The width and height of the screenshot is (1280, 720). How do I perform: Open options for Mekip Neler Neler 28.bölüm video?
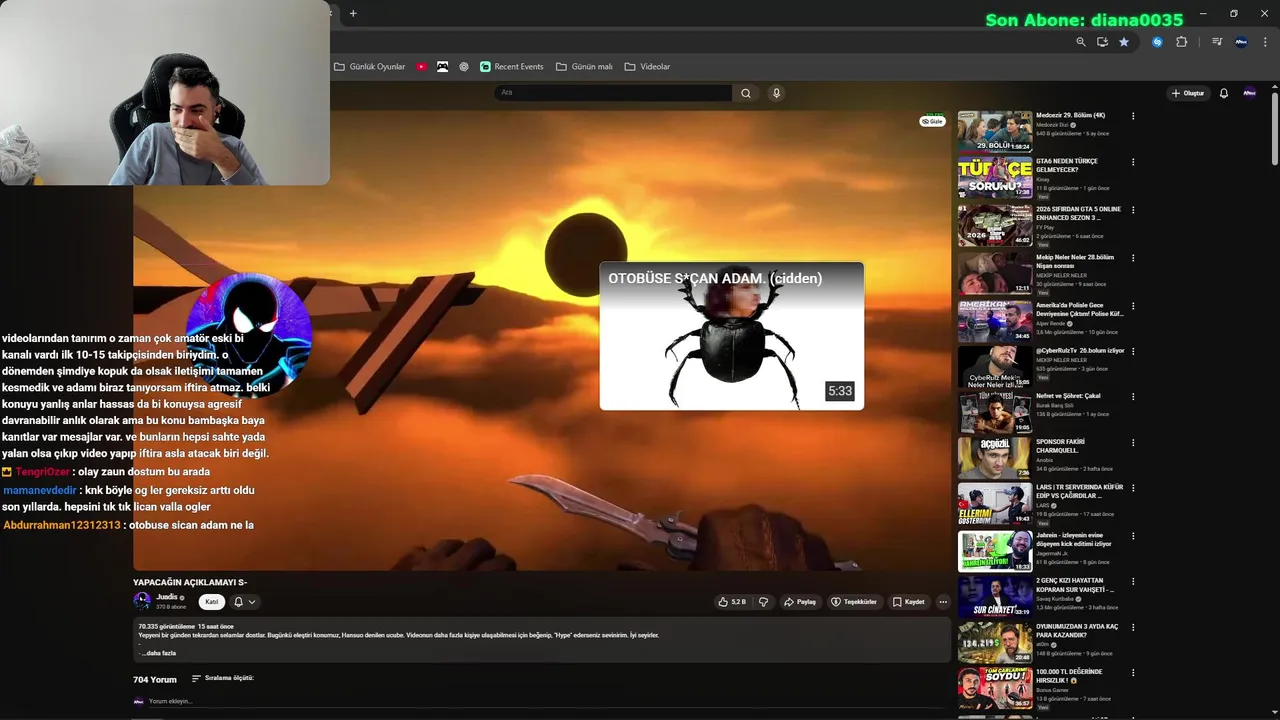[1133, 258]
